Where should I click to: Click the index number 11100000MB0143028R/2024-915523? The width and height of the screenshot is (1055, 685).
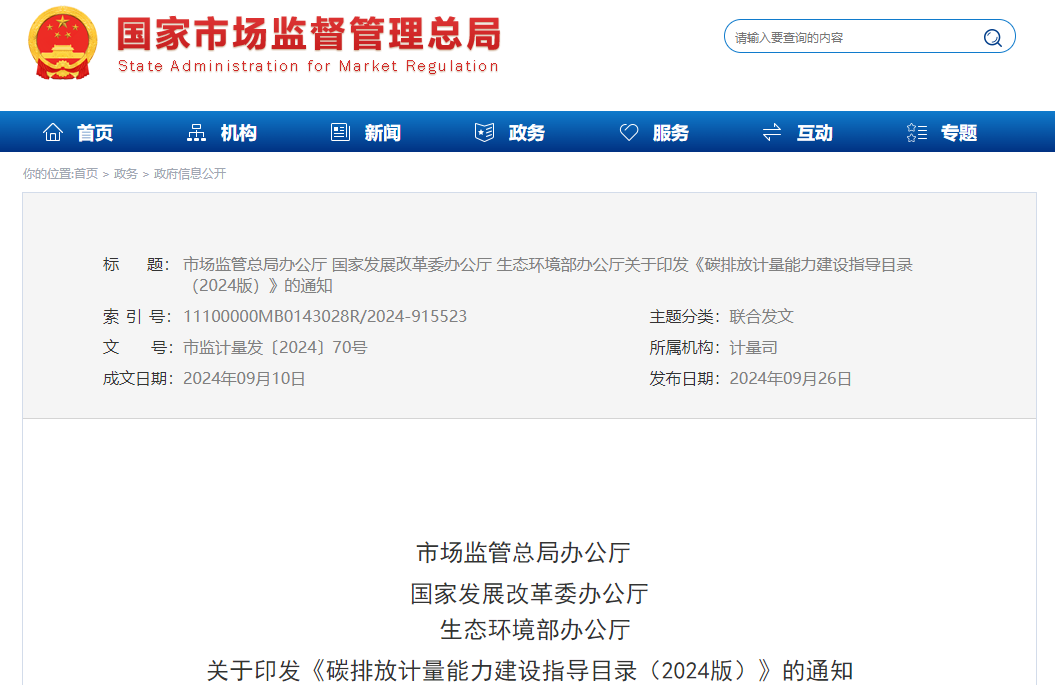point(325,316)
